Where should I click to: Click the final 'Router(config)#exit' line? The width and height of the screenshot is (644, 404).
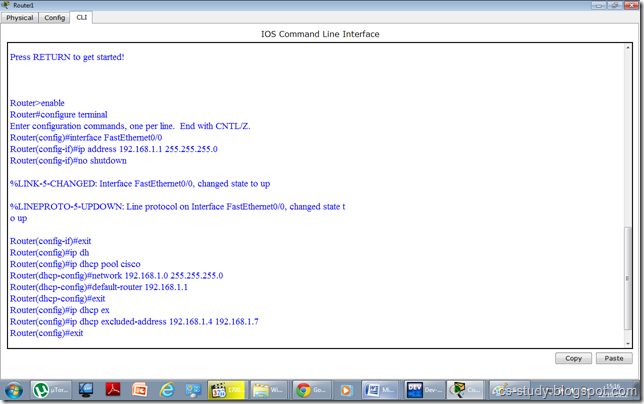click(46, 333)
